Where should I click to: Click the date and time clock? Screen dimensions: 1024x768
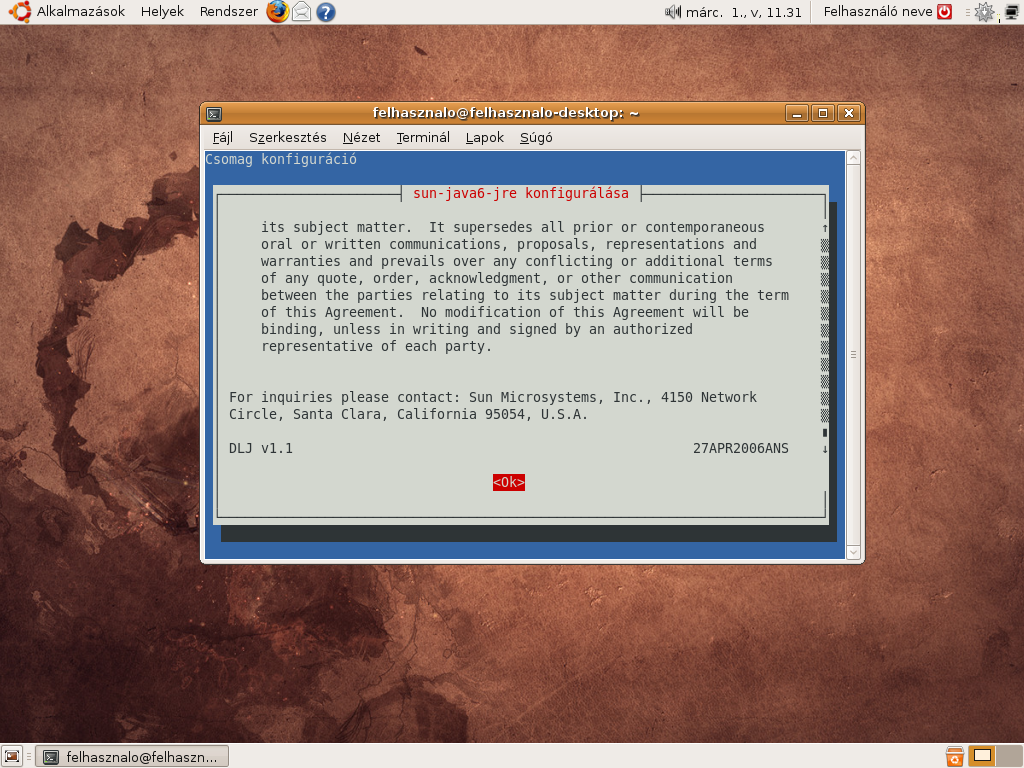point(743,12)
